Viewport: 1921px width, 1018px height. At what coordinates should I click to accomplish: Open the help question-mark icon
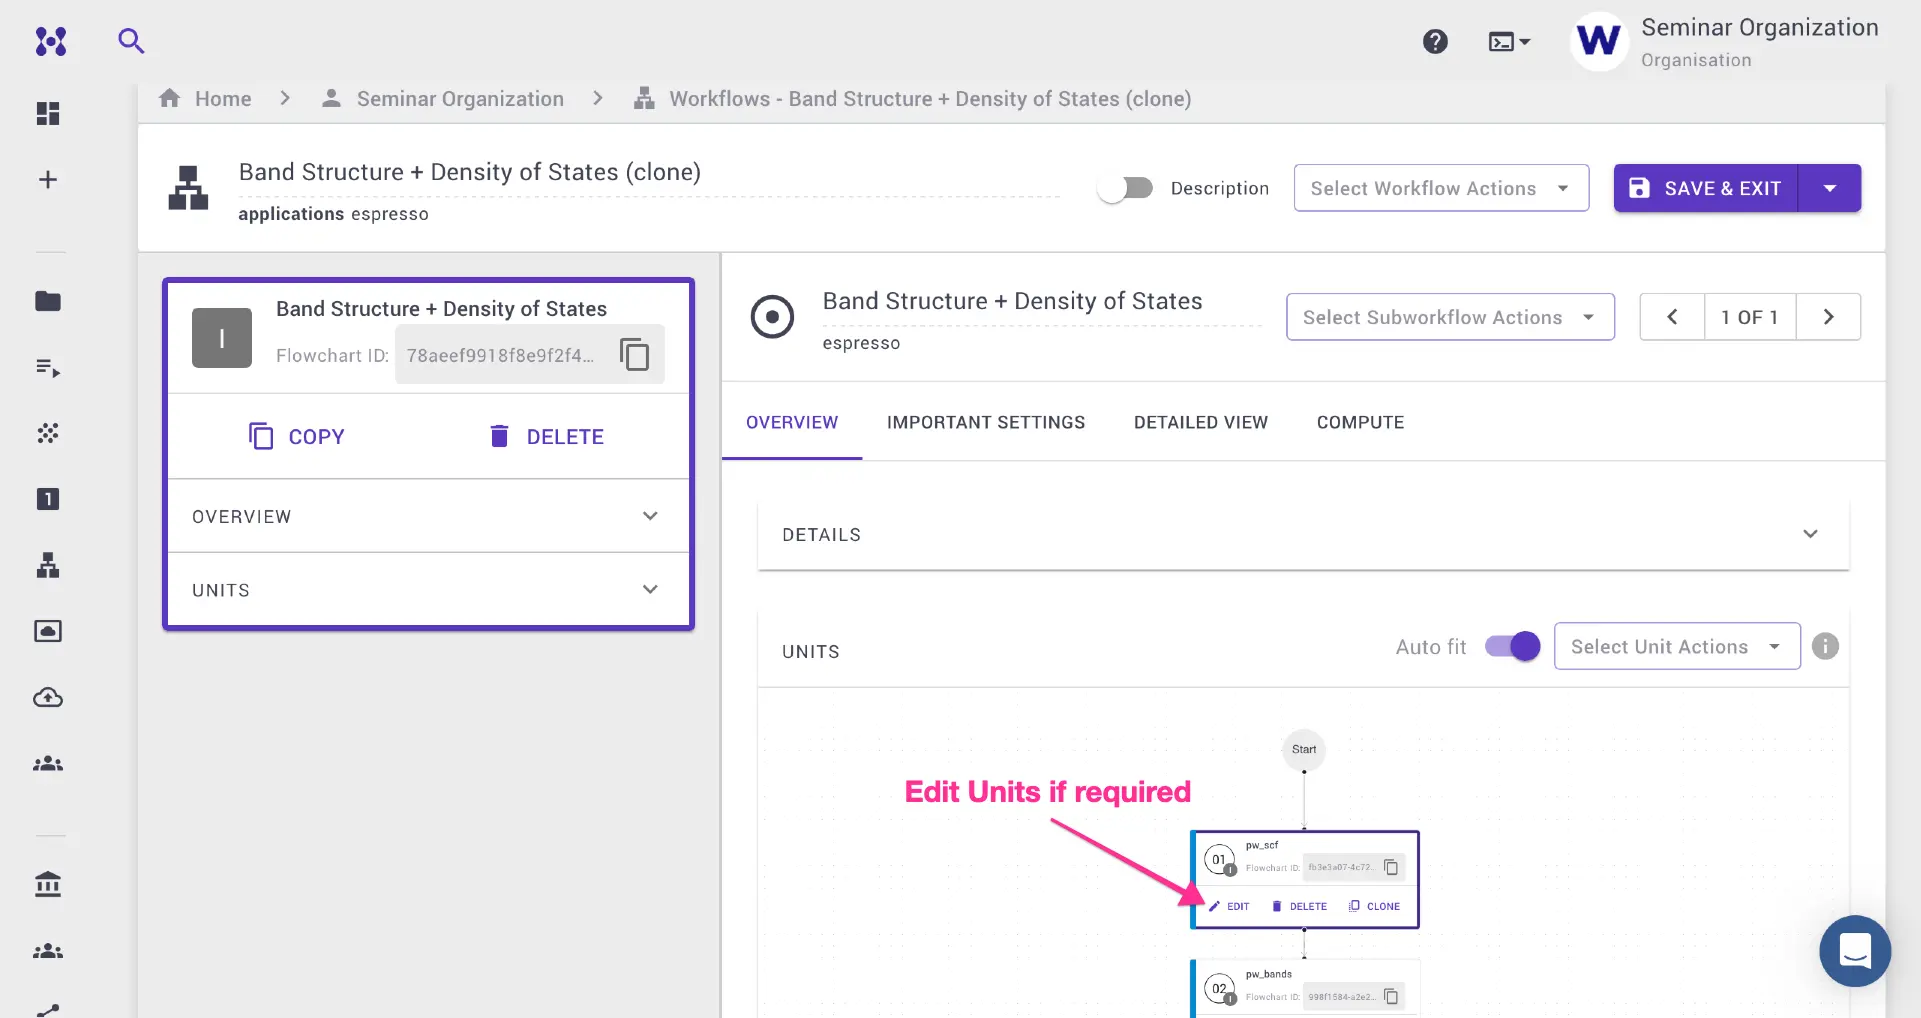1435,41
